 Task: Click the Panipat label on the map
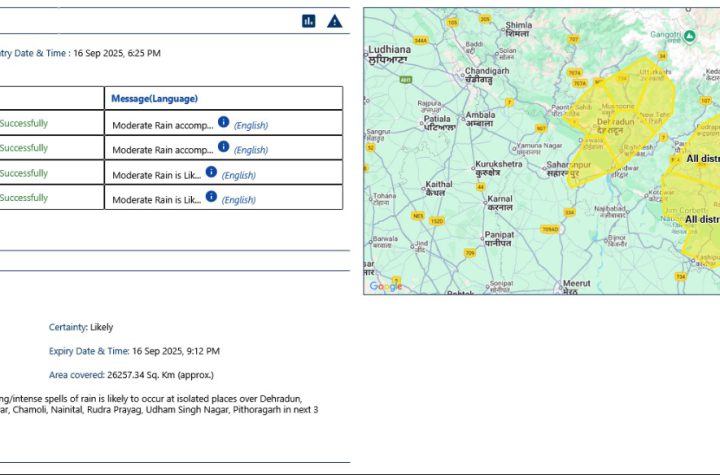500,239
